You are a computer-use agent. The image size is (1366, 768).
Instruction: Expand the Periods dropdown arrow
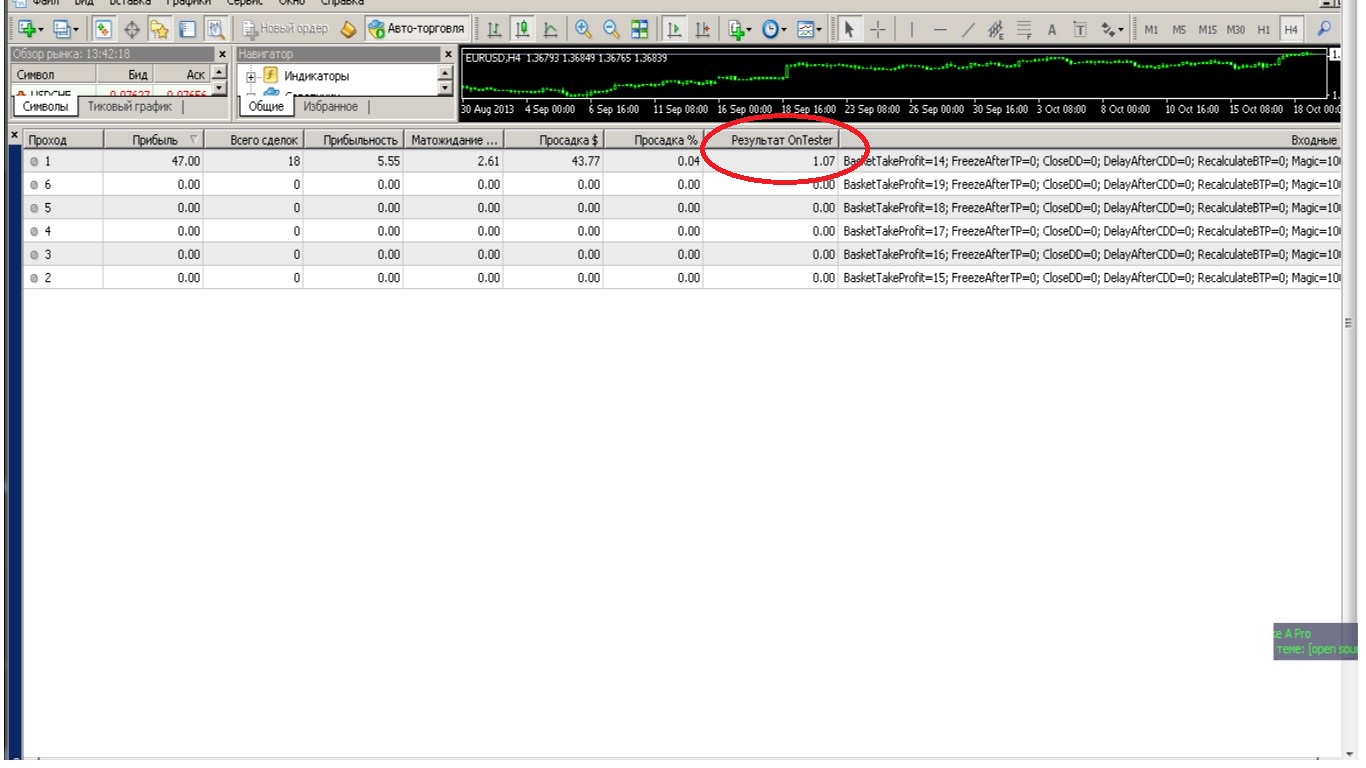[784, 29]
